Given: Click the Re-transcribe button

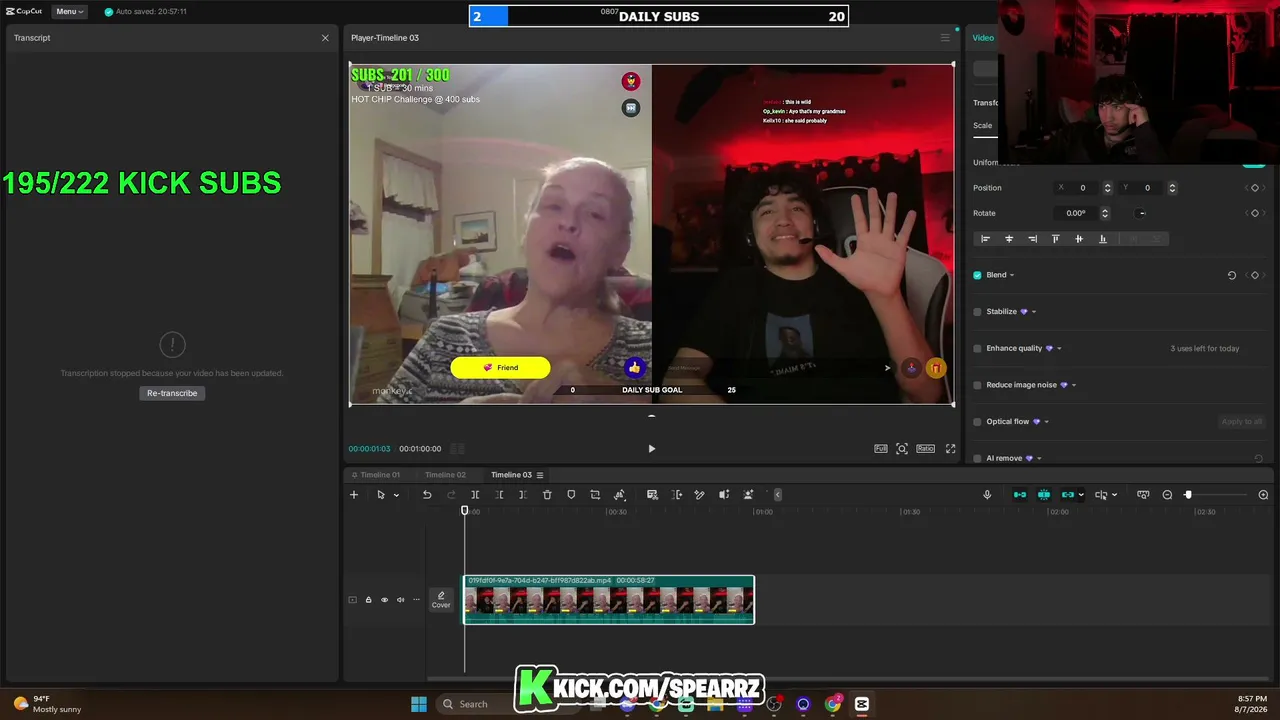Looking at the screenshot, I should tap(172, 393).
